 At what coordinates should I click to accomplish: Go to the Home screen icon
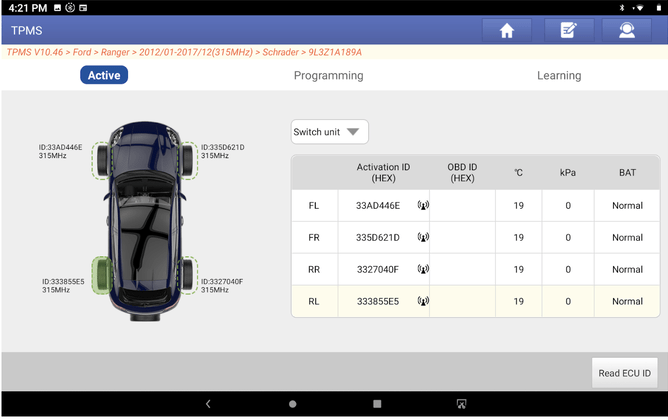pyautogui.click(x=507, y=30)
